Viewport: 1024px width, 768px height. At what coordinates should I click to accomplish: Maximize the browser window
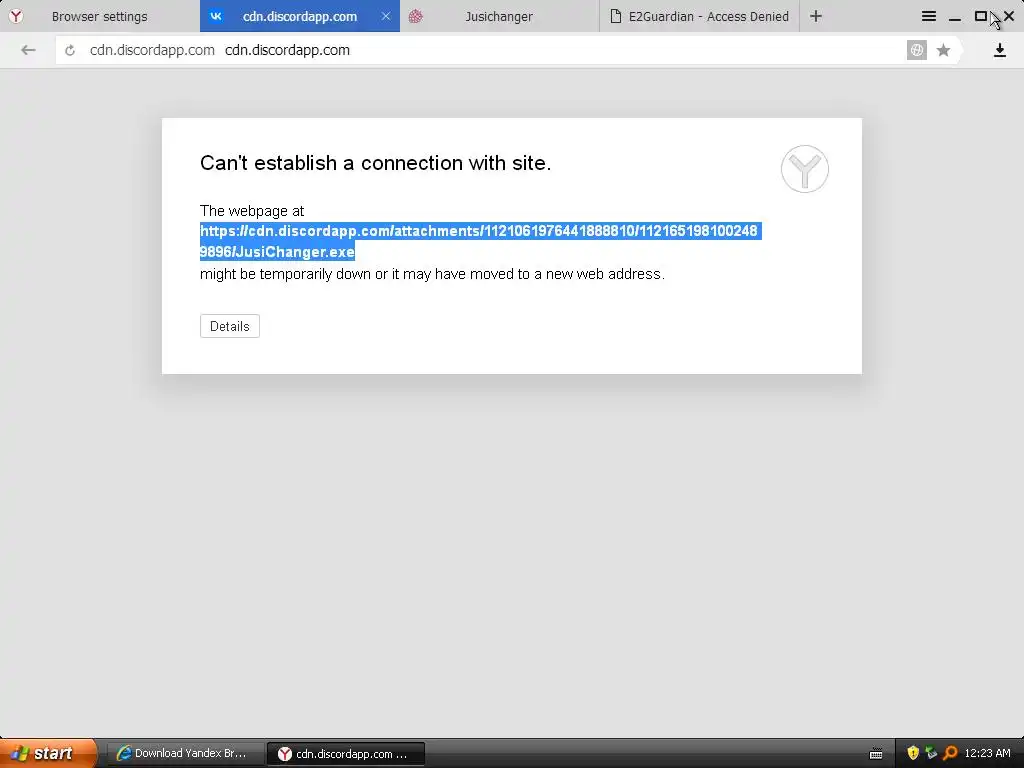981,16
